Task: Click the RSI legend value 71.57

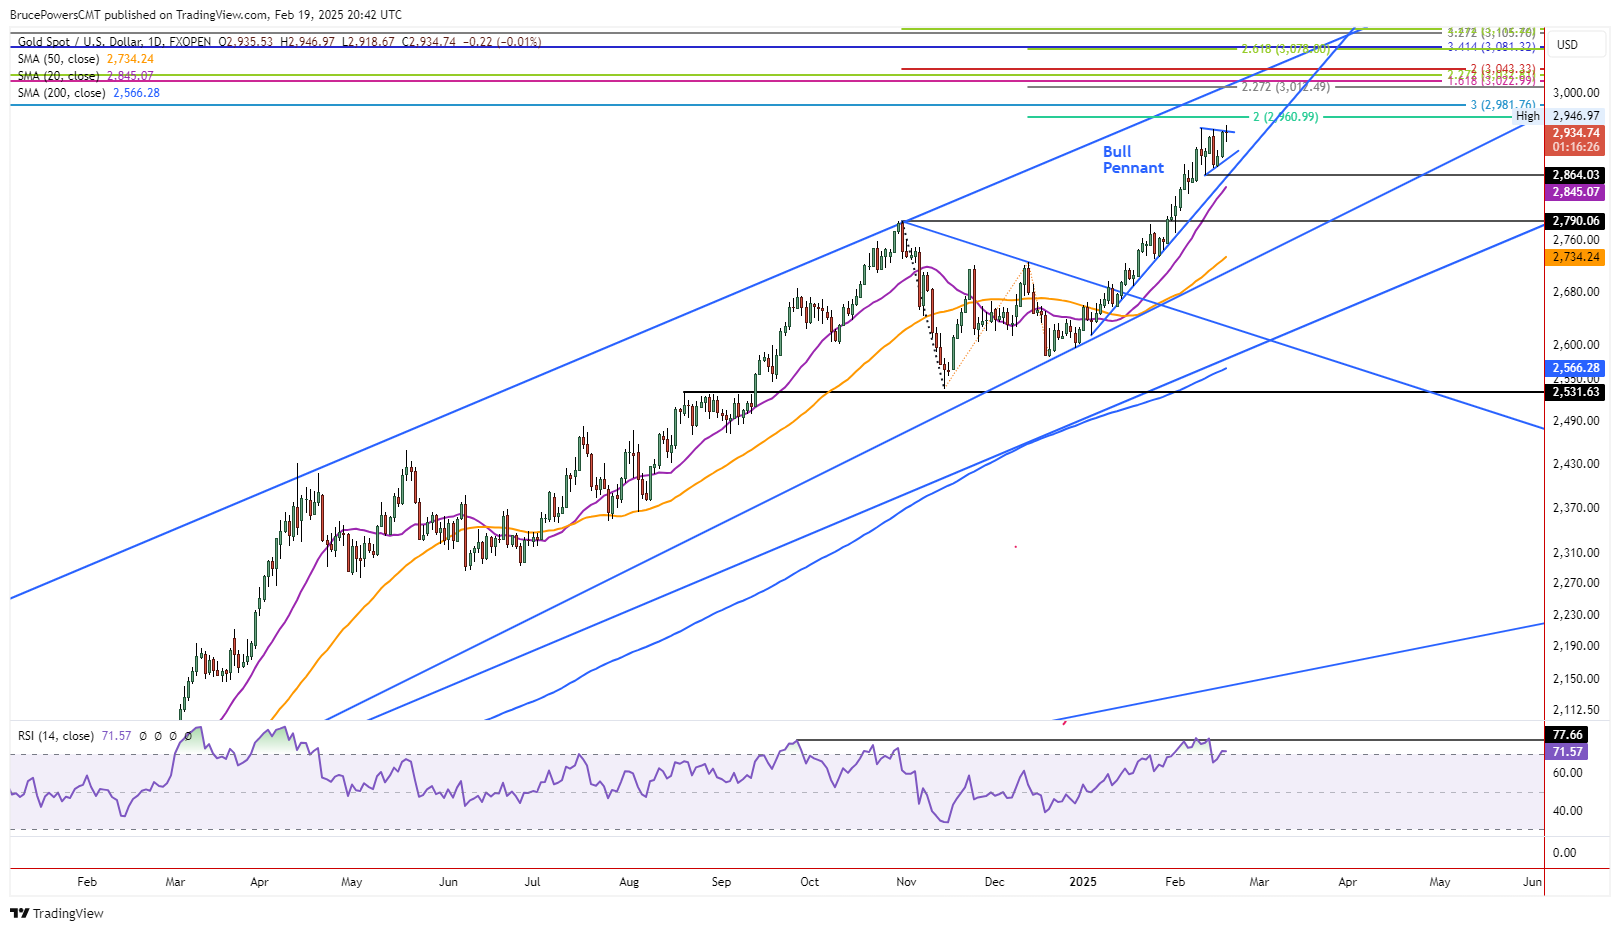Action: (116, 736)
